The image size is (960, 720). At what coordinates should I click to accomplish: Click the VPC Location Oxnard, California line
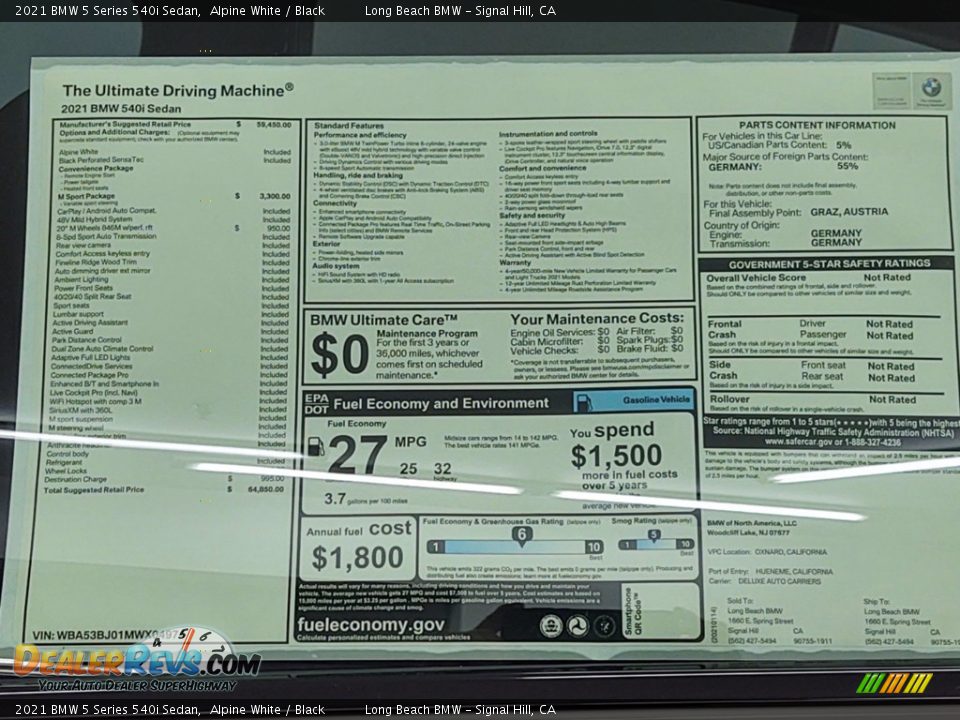tap(767, 552)
